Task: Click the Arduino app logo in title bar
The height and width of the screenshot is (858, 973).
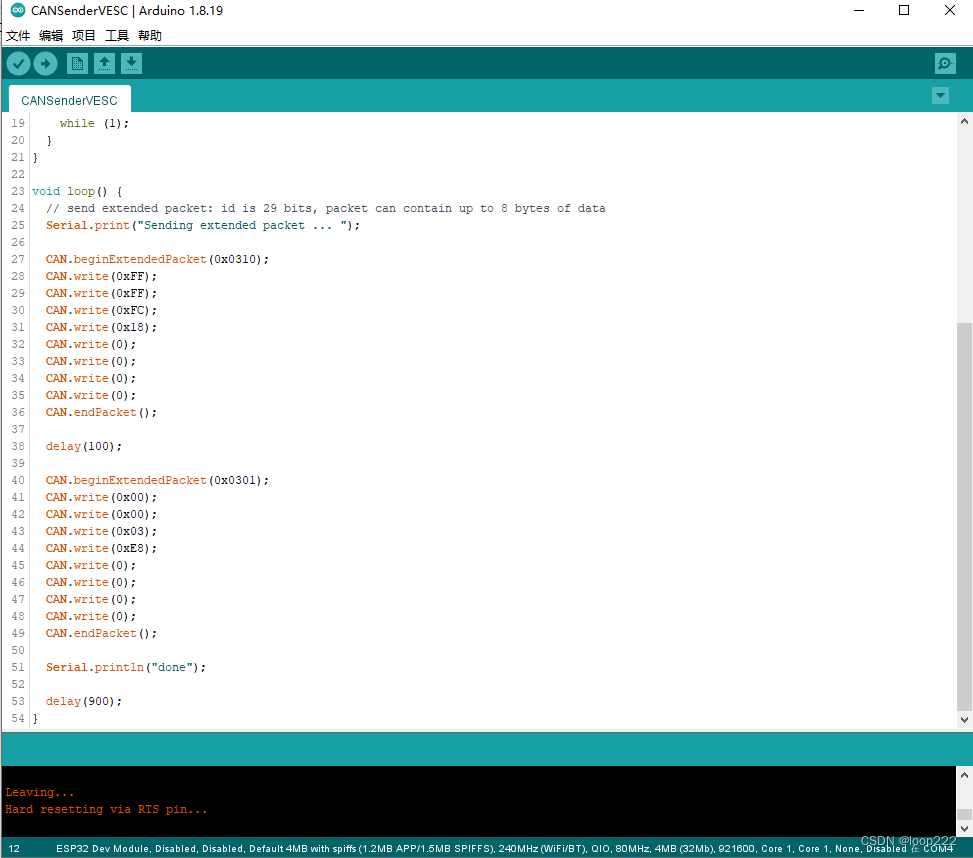Action: [18, 10]
